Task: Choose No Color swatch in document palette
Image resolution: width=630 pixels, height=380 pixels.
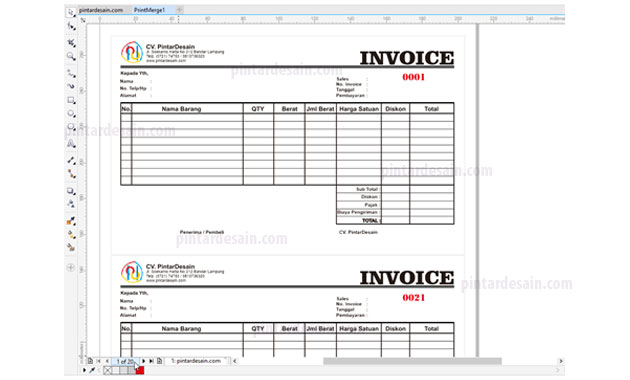Action: 107,370
